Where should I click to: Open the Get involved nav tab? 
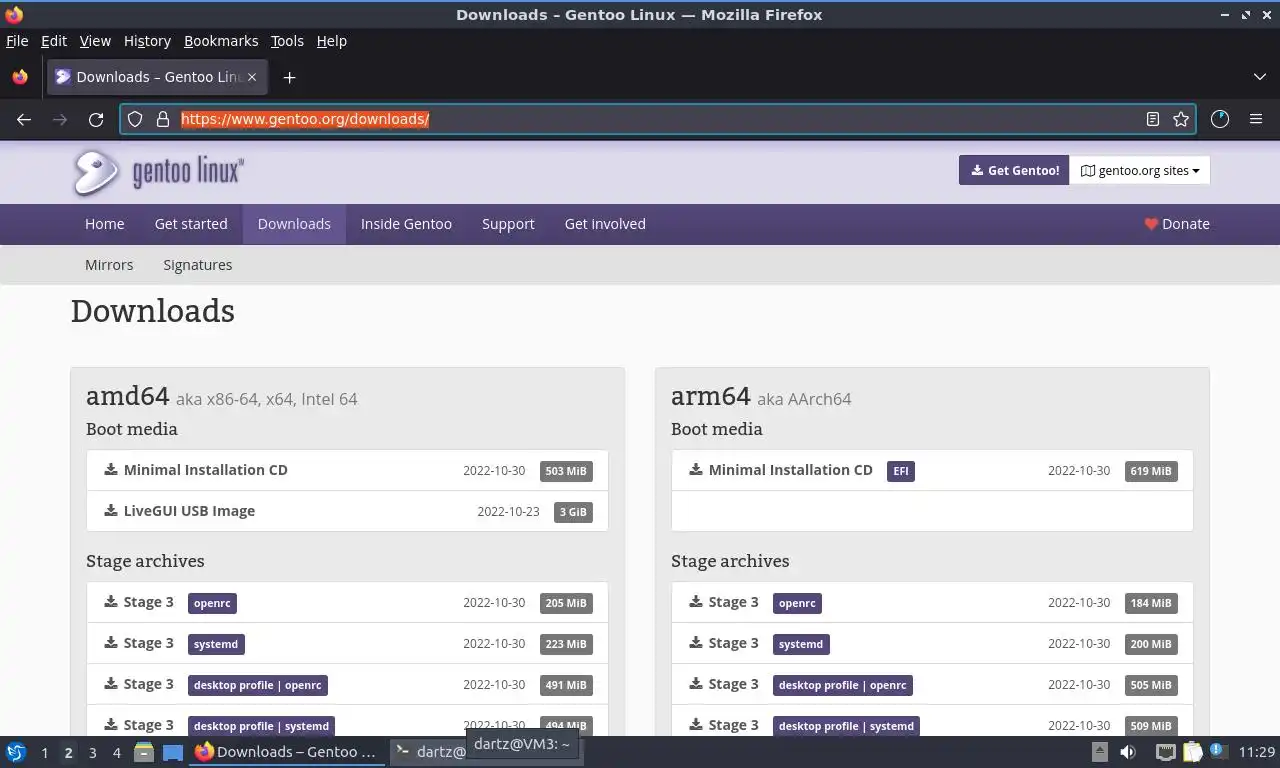coord(605,224)
